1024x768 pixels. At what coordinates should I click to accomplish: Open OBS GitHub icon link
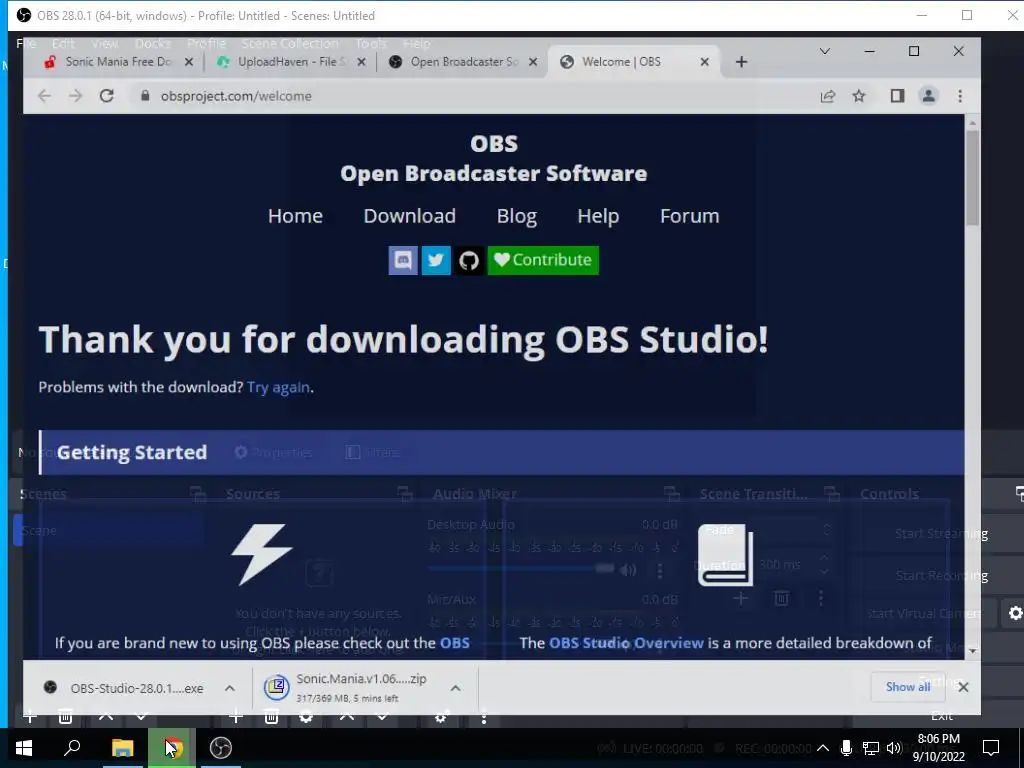[x=469, y=260]
